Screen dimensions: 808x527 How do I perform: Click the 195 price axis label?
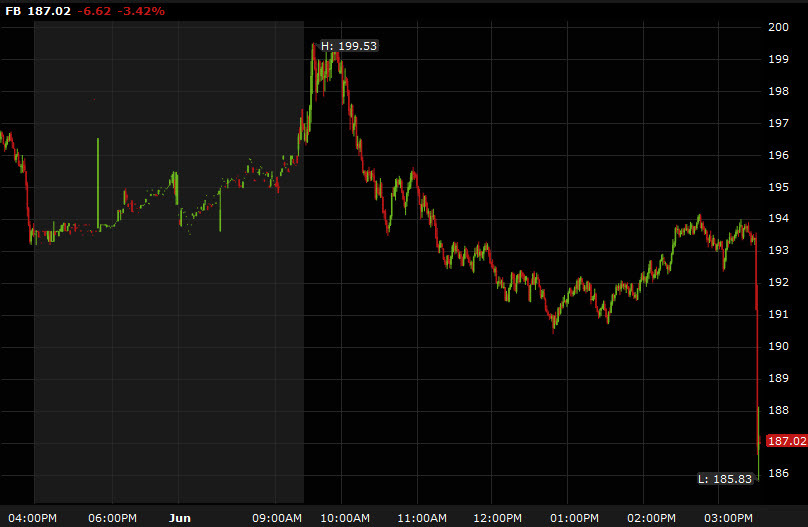778,187
